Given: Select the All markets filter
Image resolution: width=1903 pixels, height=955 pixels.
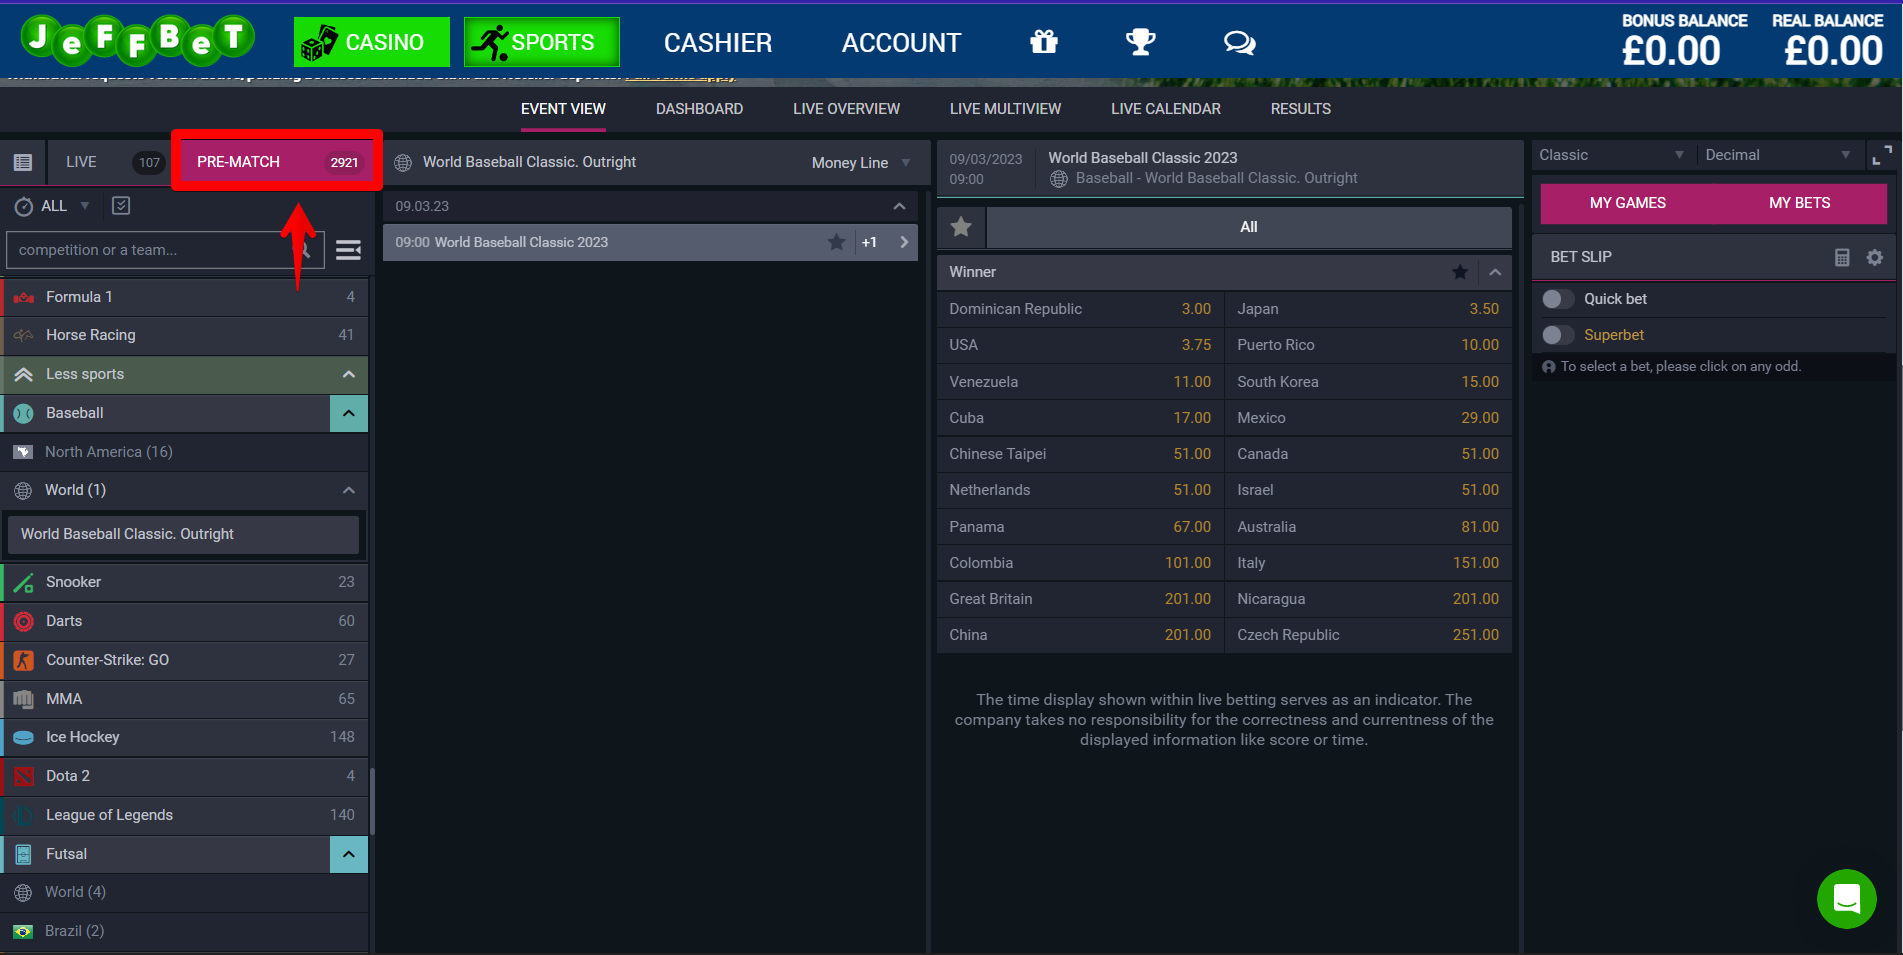Looking at the screenshot, I should click(1249, 227).
